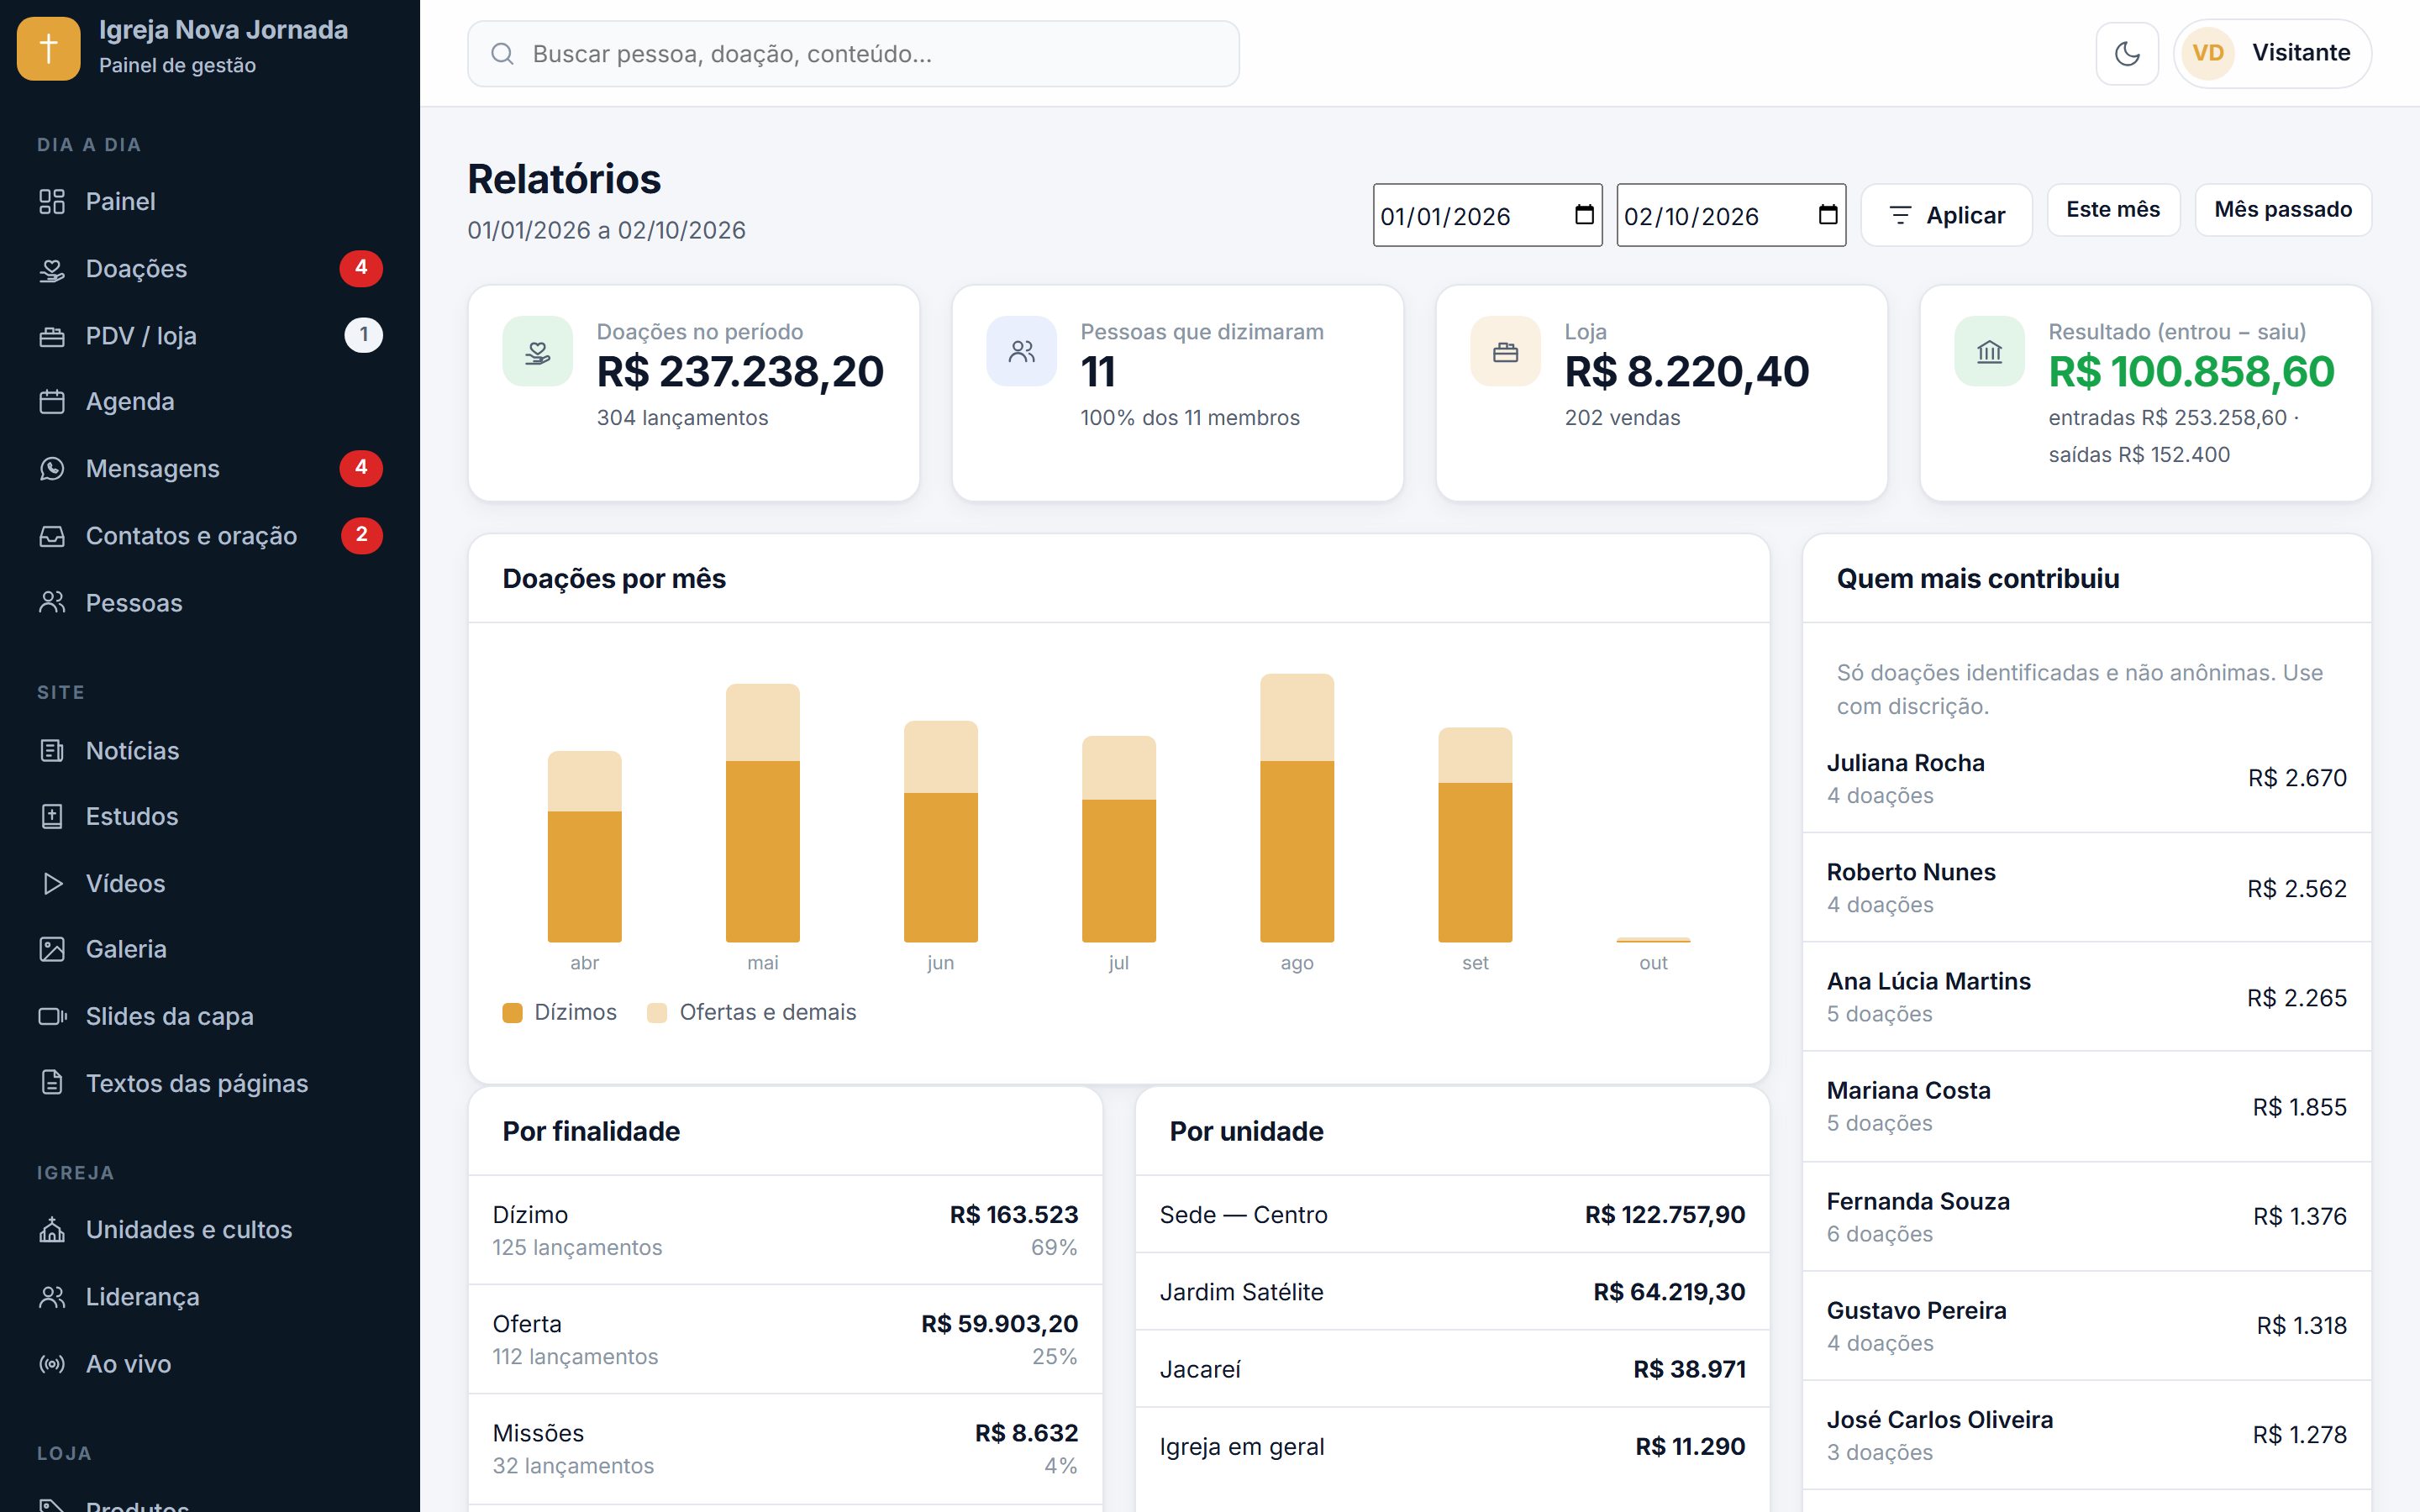This screenshot has width=2420, height=1512.
Task: Open Doações menu item in sidebar
Action: pyautogui.click(x=210, y=269)
